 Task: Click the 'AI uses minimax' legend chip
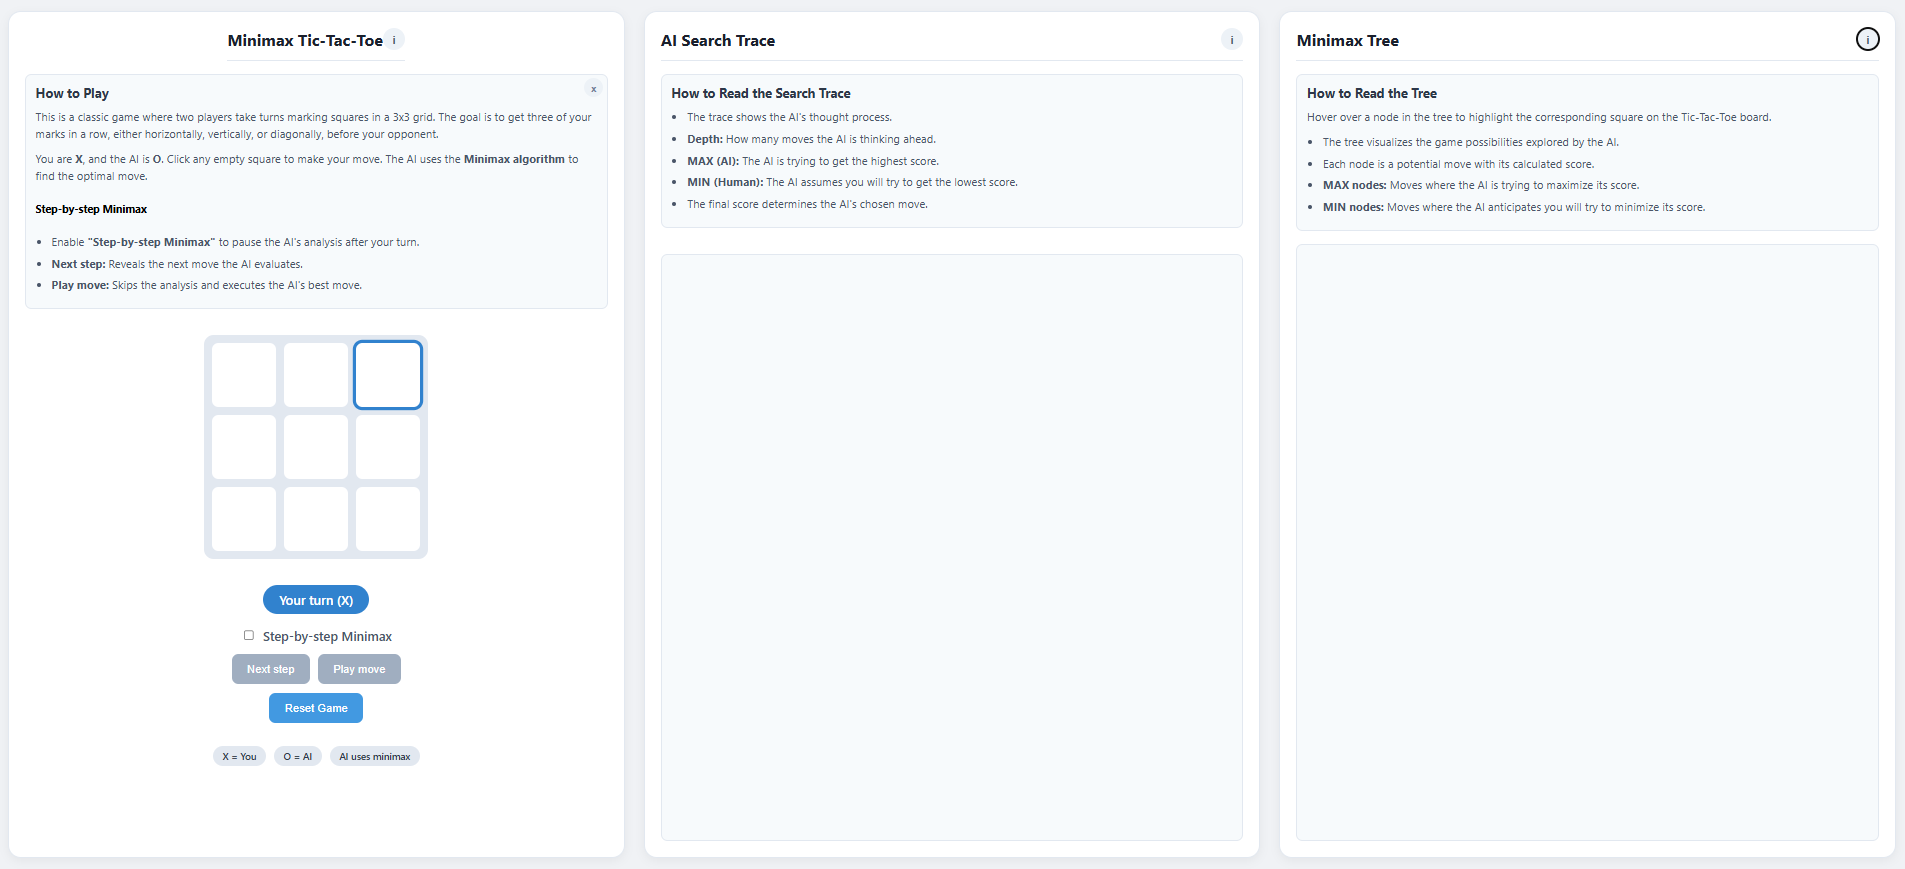pyautogui.click(x=375, y=756)
